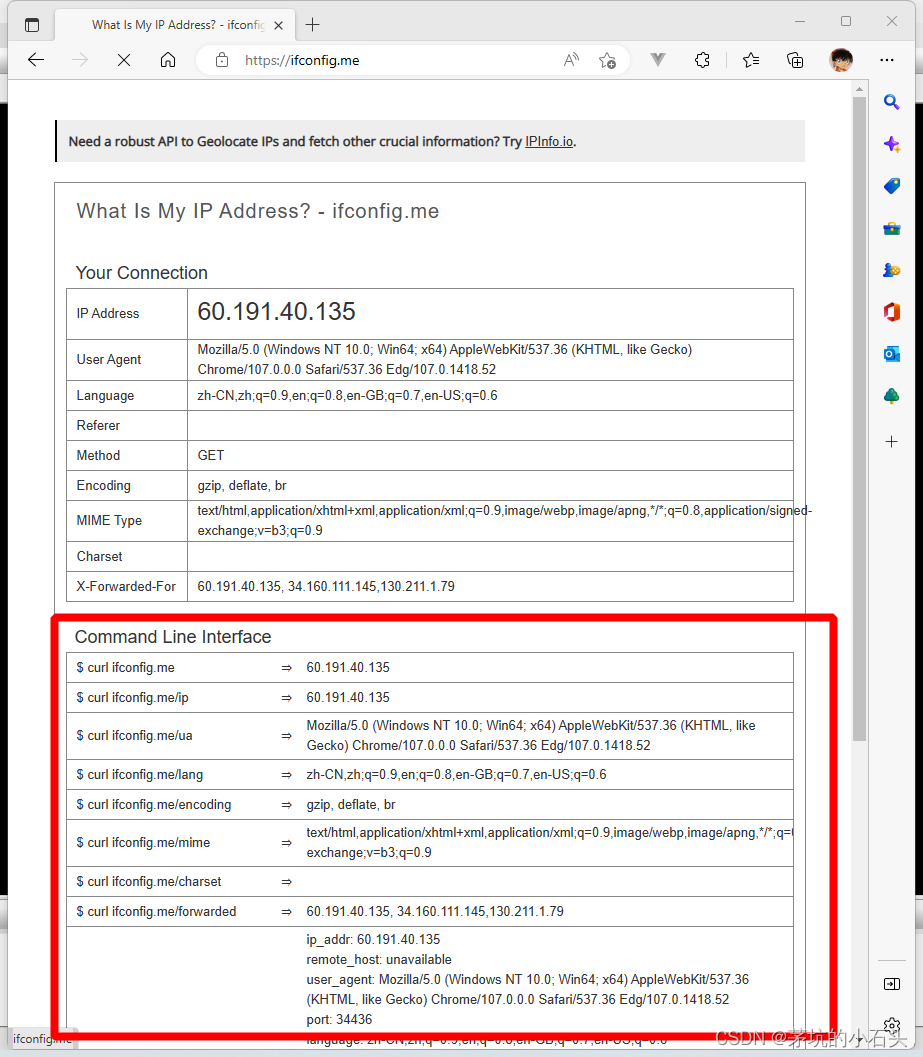Activate Read Aloud in address bar
The image size is (923, 1057).
(571, 60)
